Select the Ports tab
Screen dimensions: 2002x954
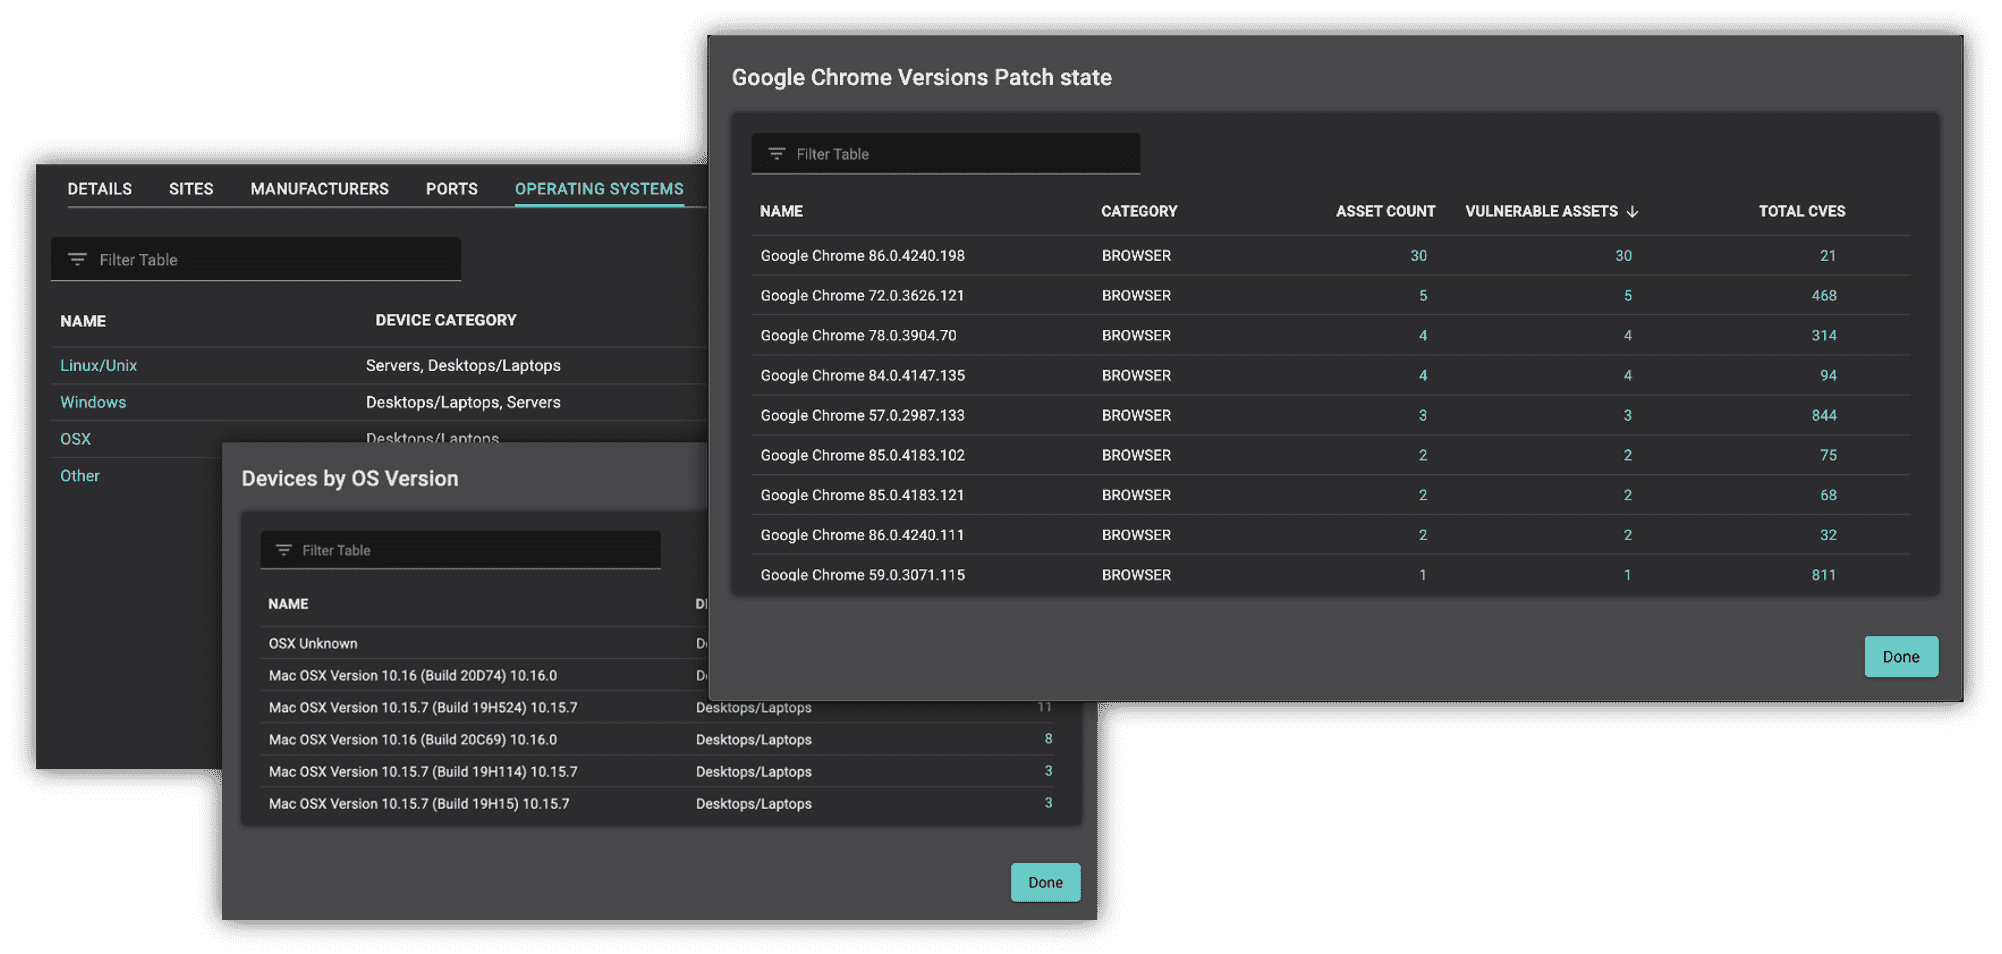(x=452, y=189)
